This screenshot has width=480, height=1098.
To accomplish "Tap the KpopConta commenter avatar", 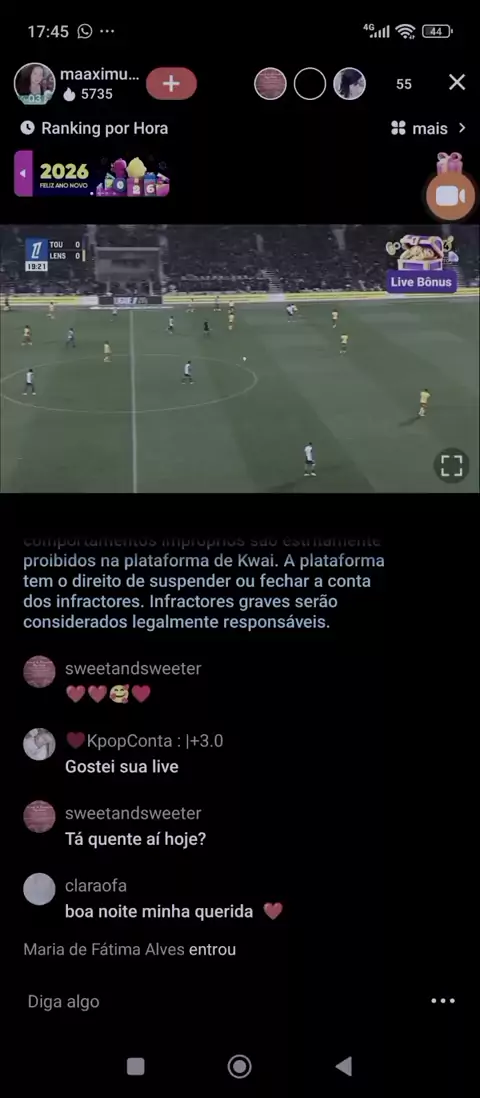I will 39,744.
